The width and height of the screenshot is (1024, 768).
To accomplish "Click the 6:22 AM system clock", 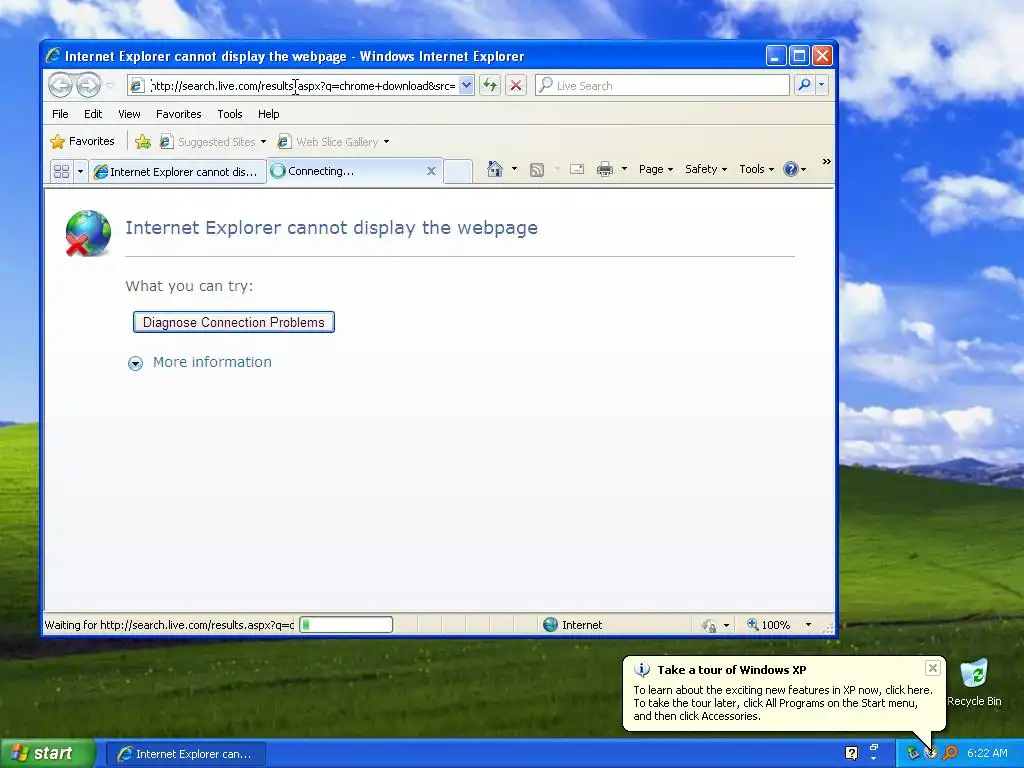I will click(x=987, y=753).
